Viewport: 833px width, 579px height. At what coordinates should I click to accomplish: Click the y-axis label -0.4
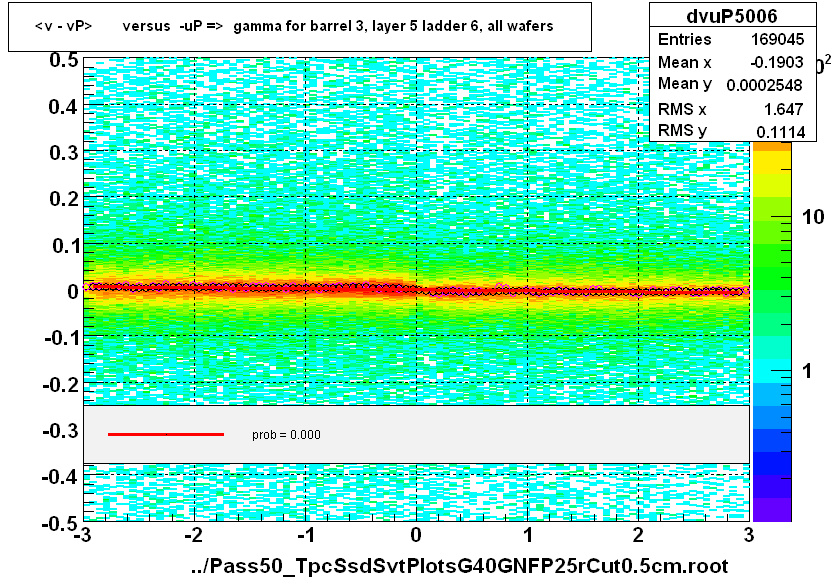[61, 476]
